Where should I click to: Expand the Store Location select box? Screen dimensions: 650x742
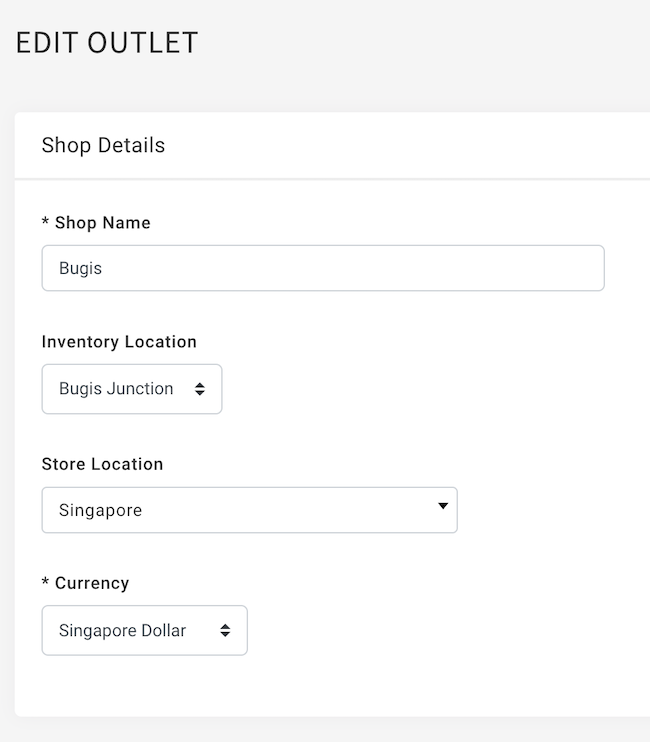click(249, 510)
